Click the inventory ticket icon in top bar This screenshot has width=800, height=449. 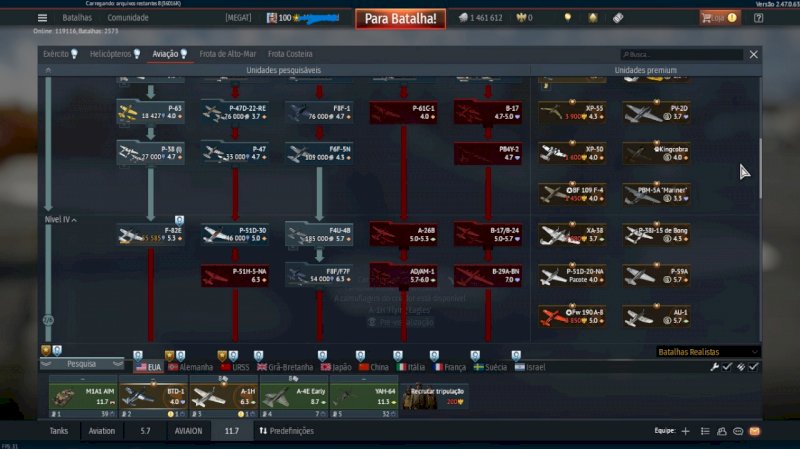pos(618,18)
